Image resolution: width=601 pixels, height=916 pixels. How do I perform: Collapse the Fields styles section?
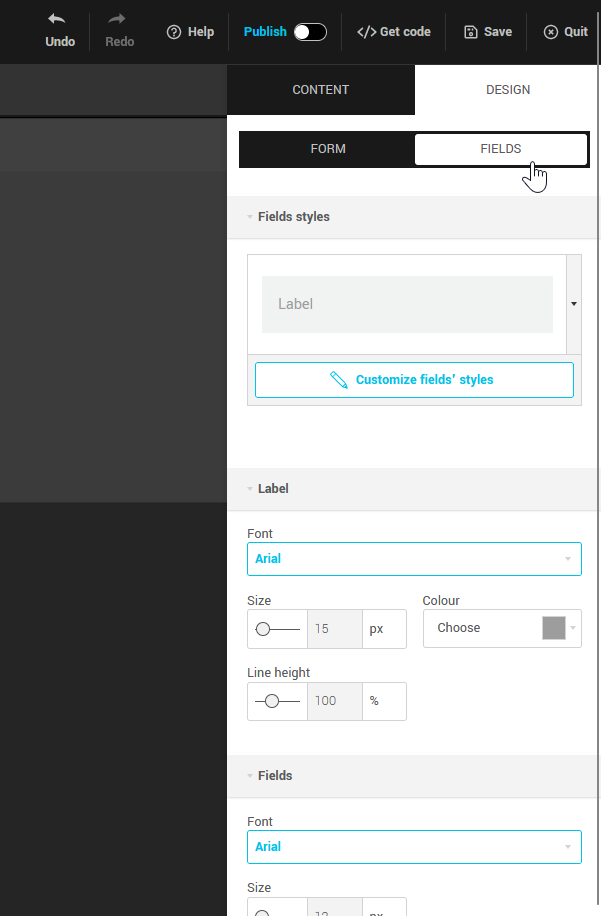(250, 217)
